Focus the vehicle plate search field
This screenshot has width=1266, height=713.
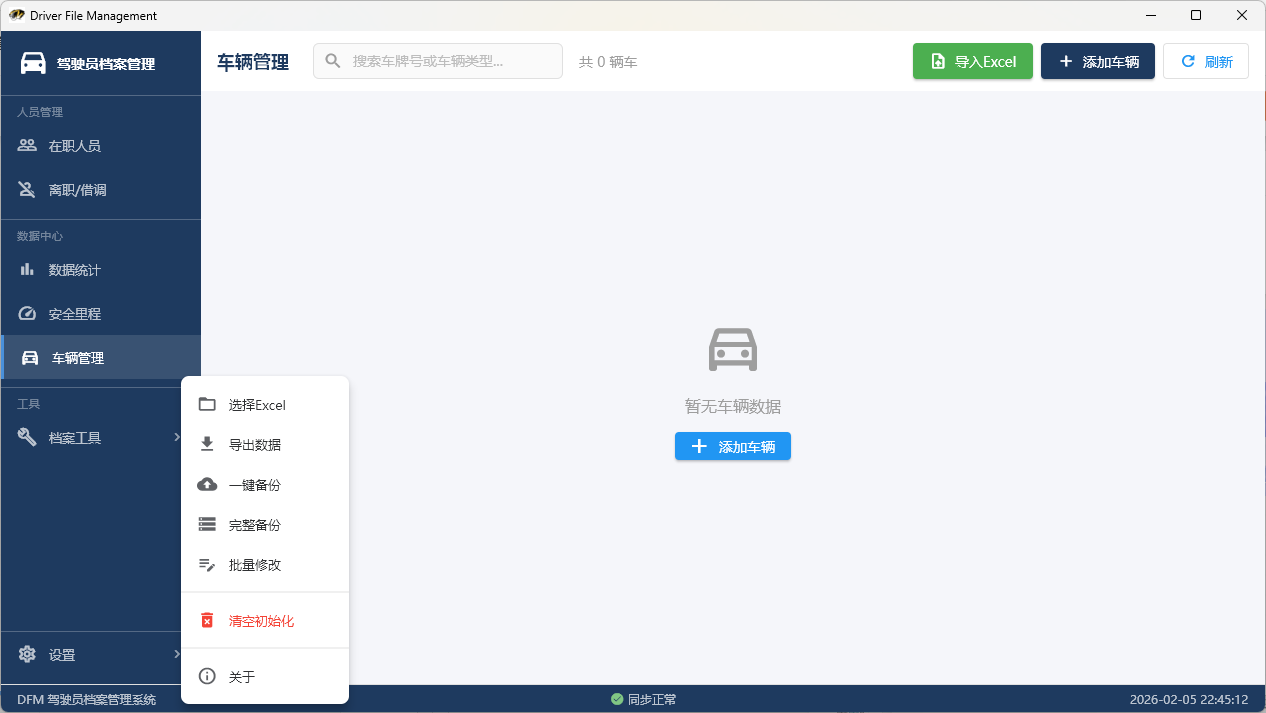tap(450, 61)
